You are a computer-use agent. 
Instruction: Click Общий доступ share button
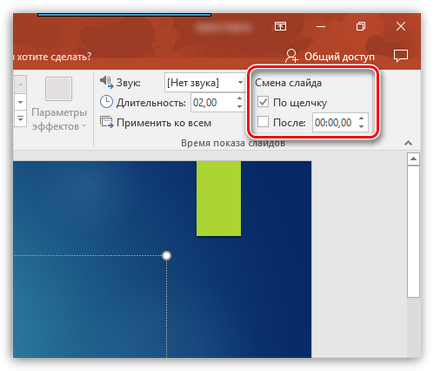[329, 56]
